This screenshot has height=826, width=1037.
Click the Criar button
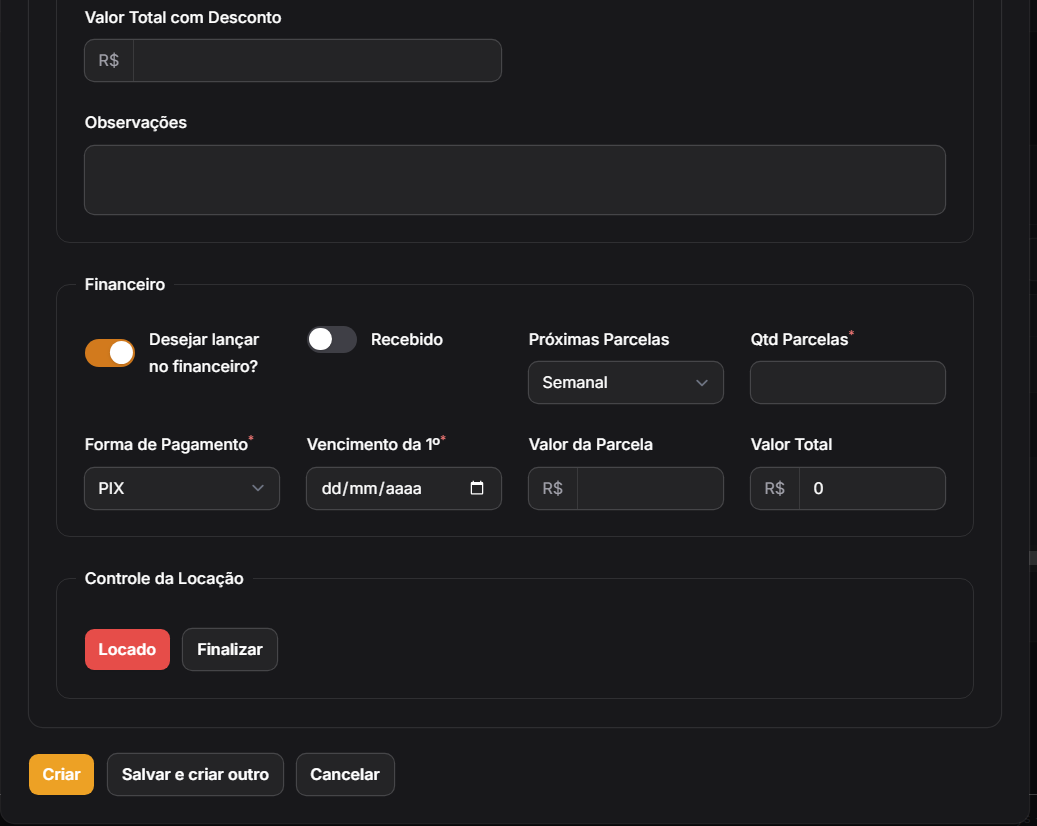click(x=62, y=774)
